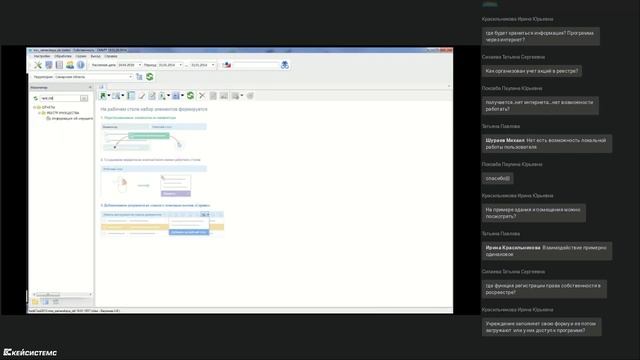This screenshot has width=640, height=360.
Task: Click the blue page icon at navigator bottom
Action: click(46, 302)
